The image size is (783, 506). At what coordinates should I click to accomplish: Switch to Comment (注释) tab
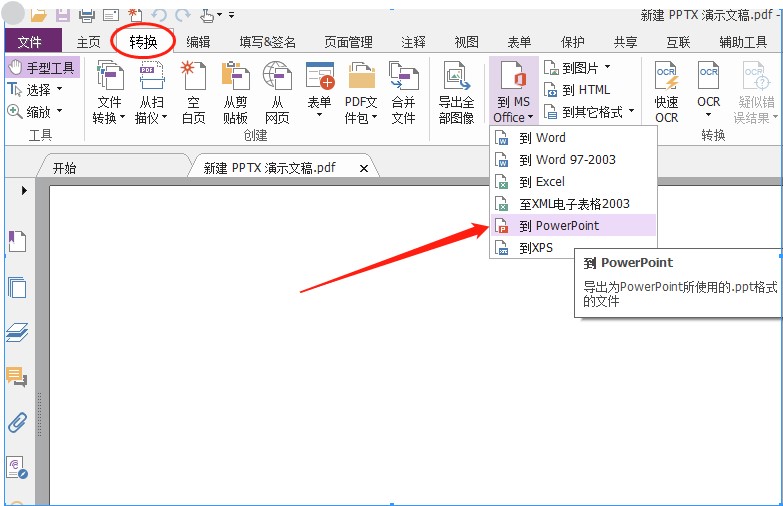click(x=413, y=42)
